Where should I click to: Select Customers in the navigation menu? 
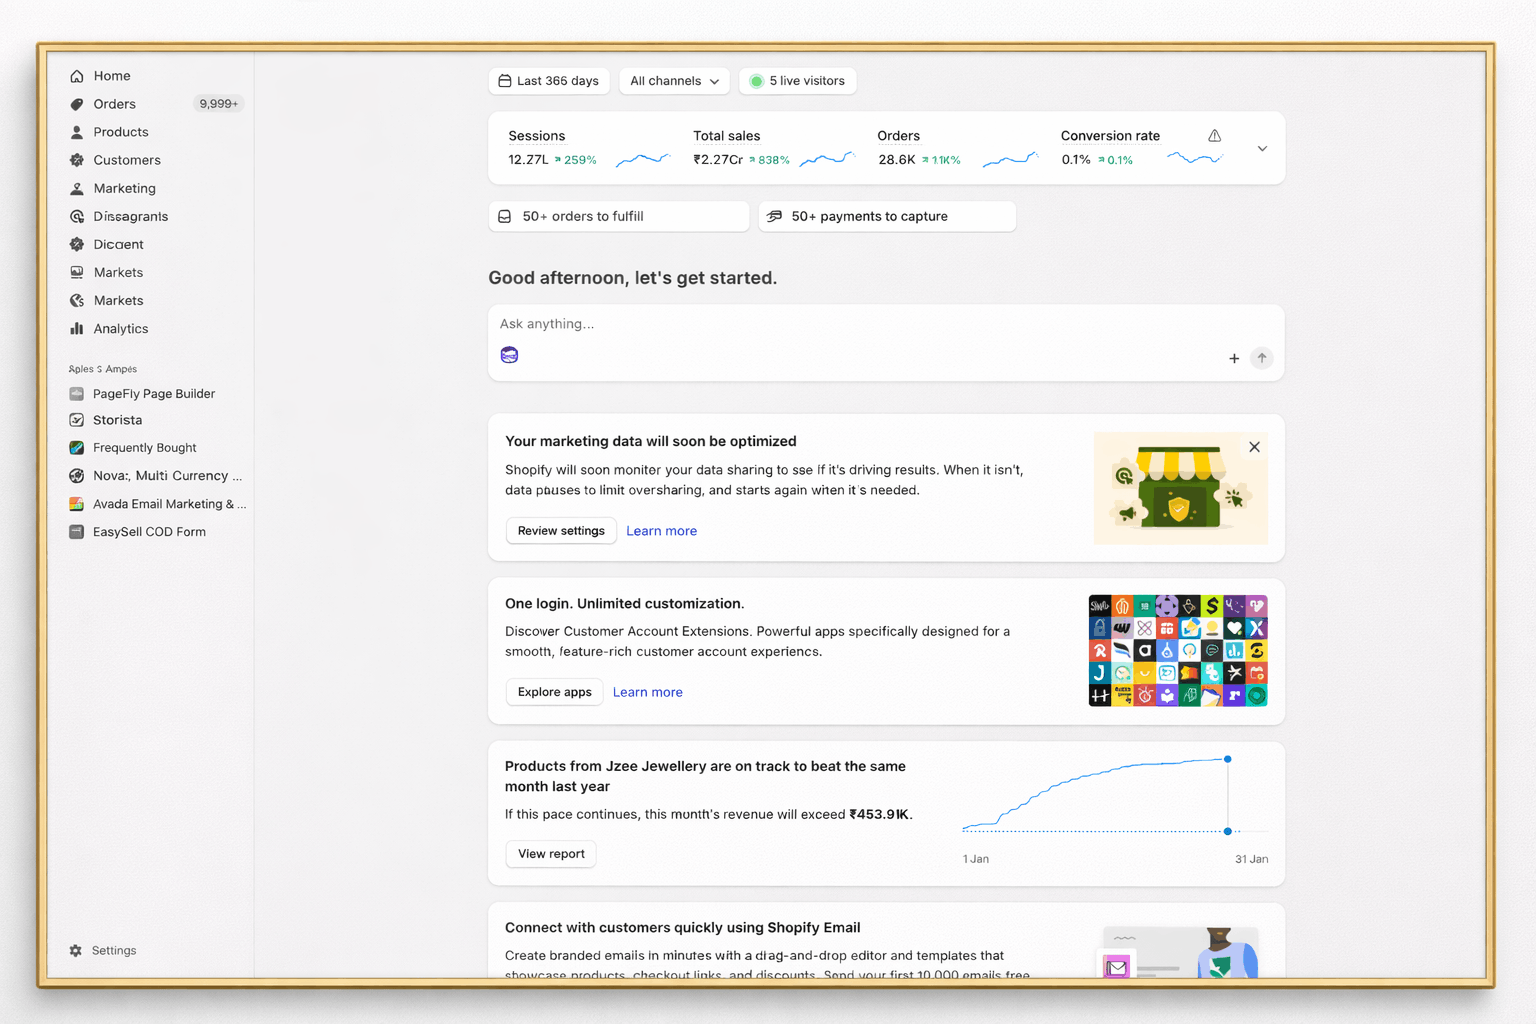tap(126, 160)
